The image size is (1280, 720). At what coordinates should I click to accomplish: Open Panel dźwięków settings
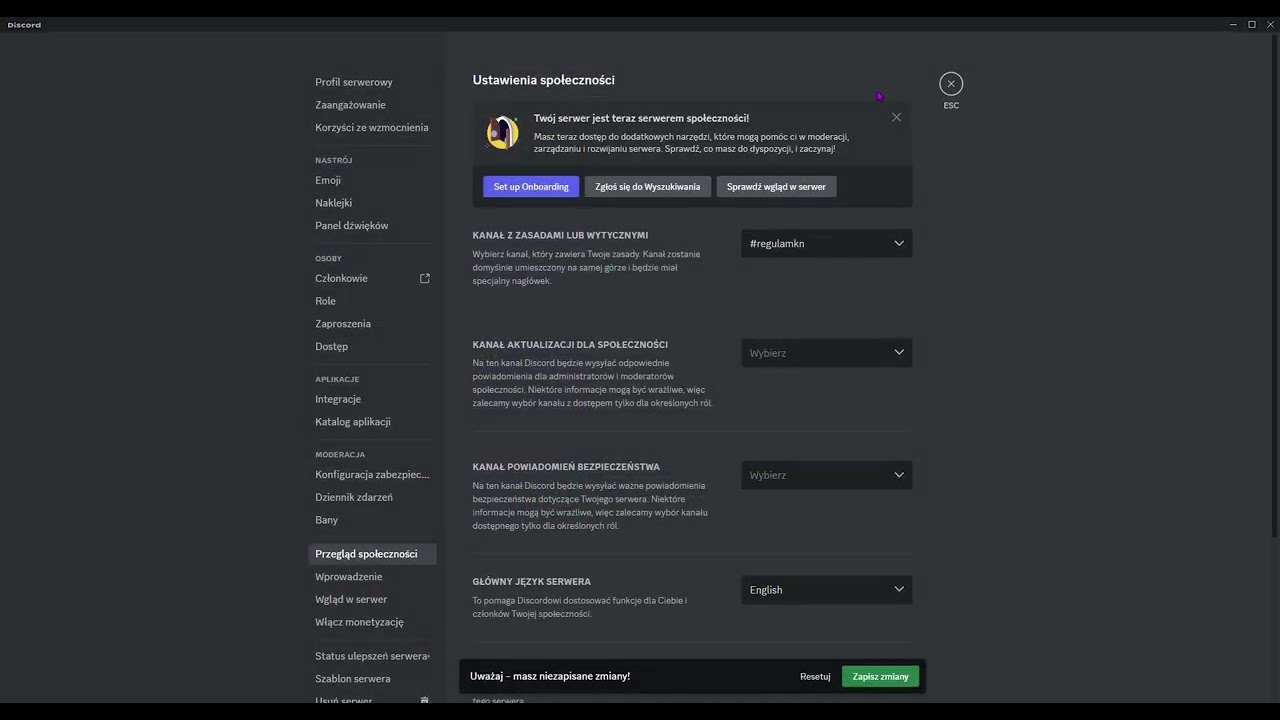(372, 225)
